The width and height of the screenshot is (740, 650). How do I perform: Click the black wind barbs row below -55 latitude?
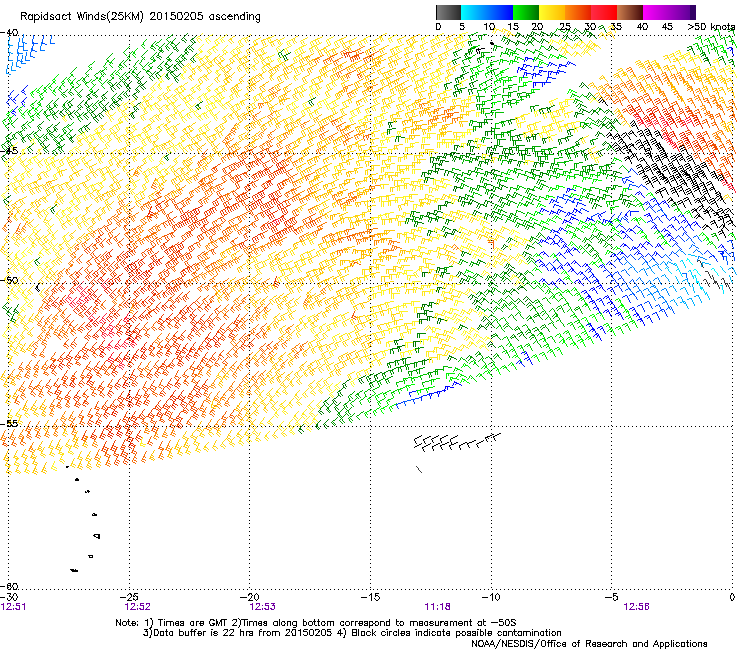[457, 442]
